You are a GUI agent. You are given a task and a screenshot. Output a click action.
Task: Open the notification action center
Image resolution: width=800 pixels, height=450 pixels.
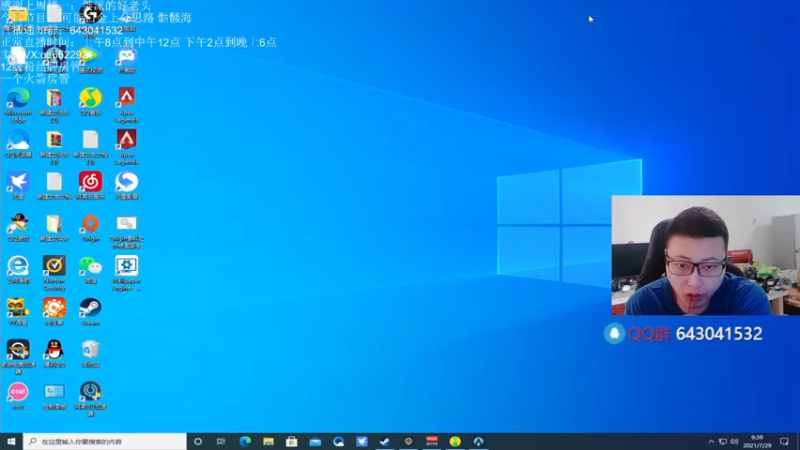784,441
